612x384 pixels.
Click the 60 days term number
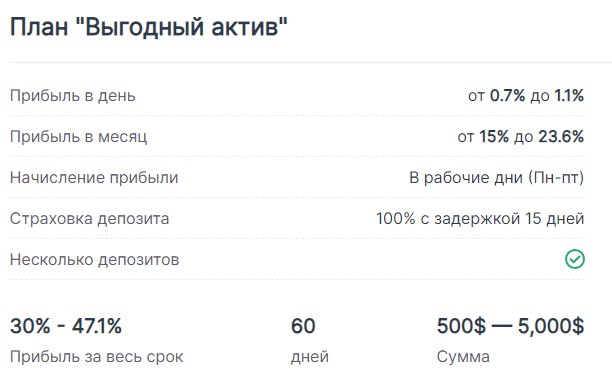pyautogui.click(x=303, y=326)
